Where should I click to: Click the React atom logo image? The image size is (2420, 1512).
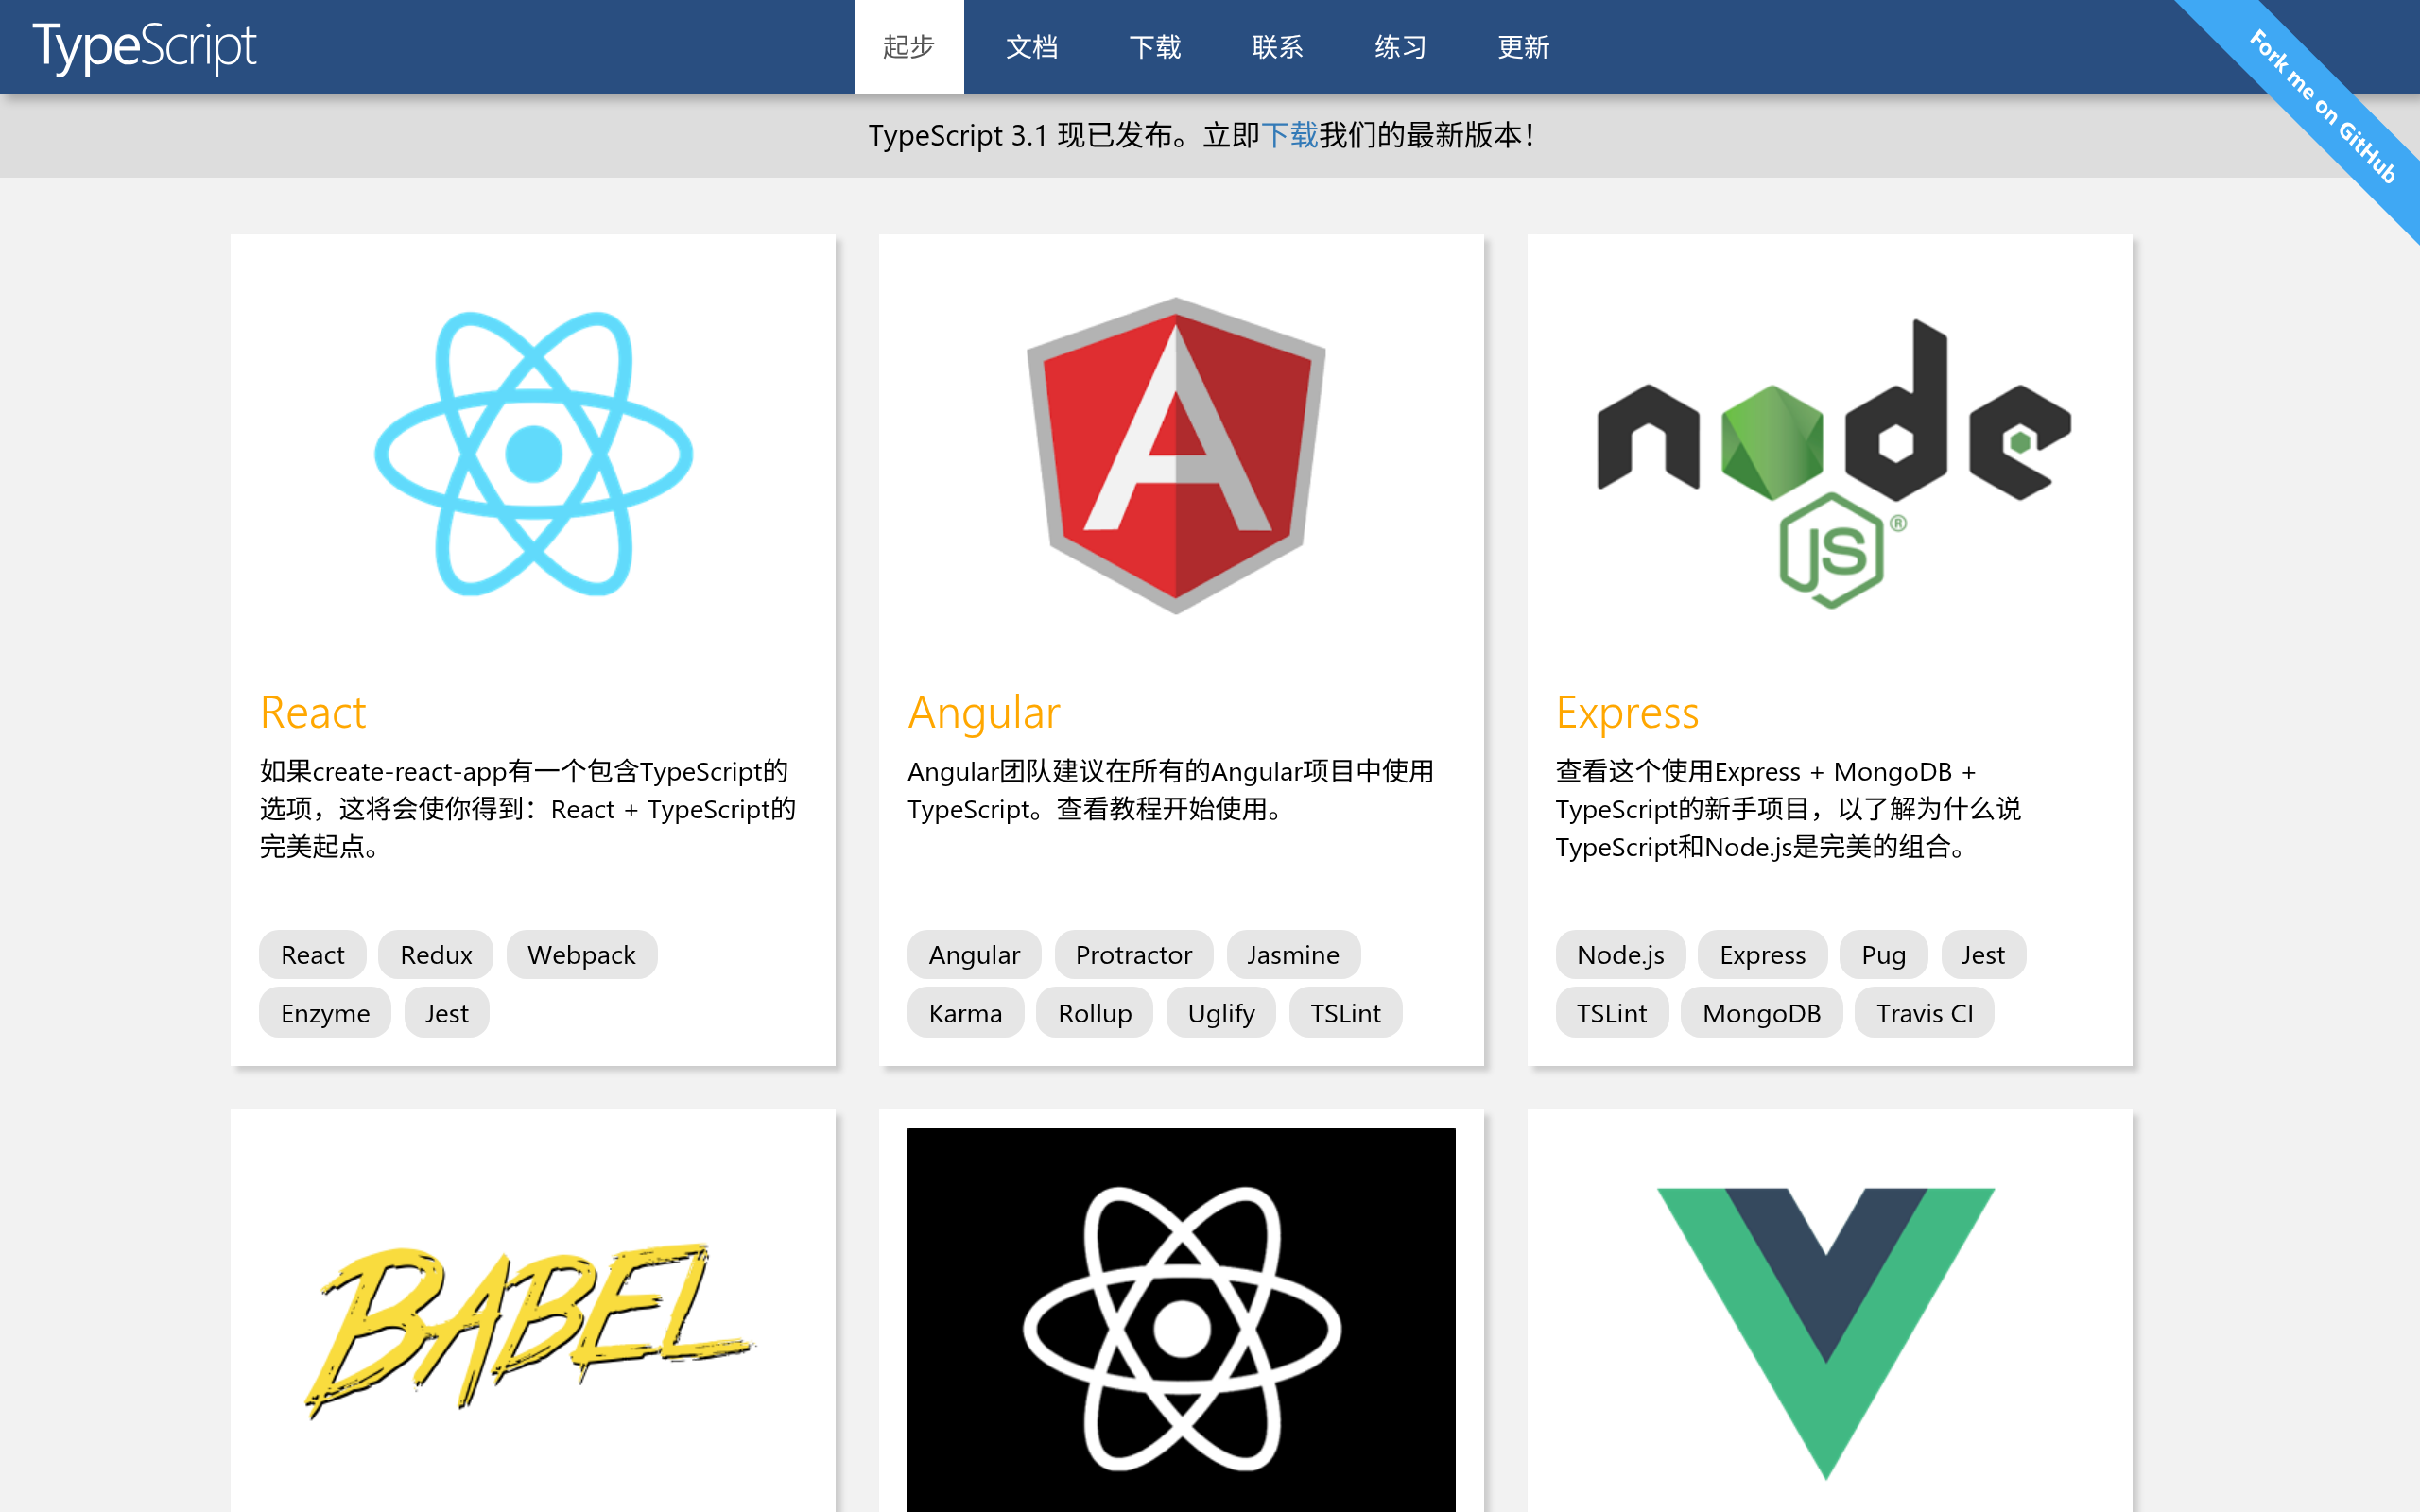[533, 454]
